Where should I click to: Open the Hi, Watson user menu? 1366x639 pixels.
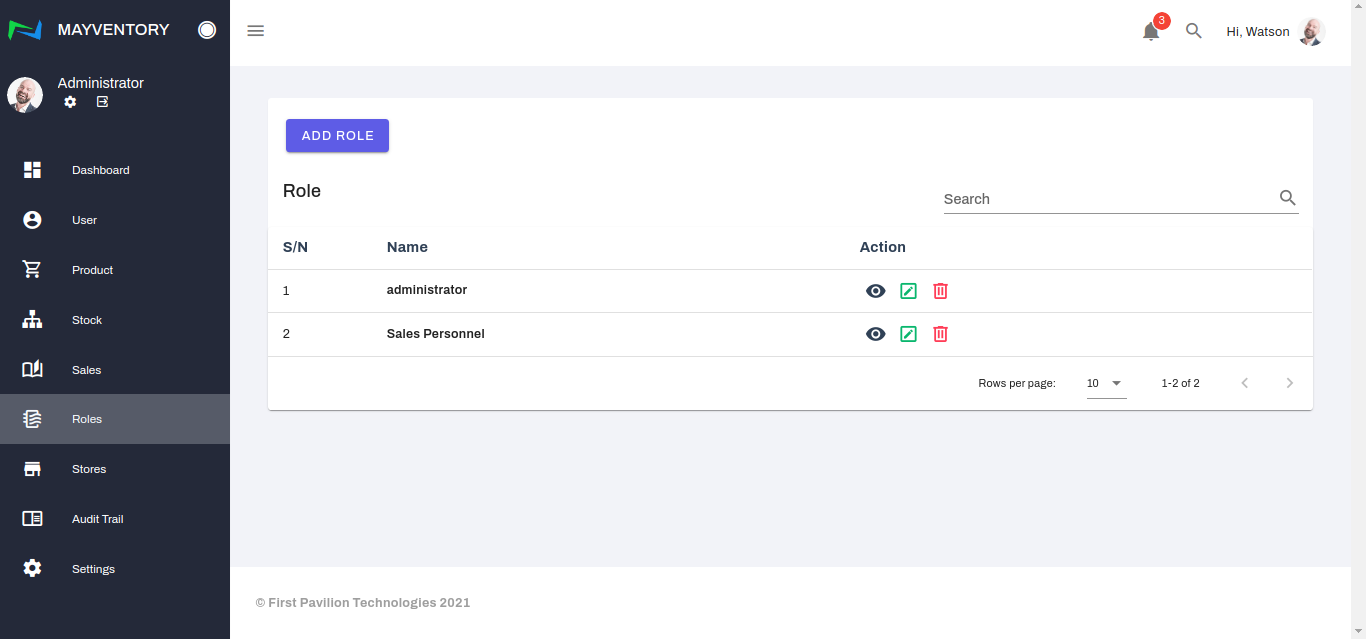[x=1275, y=32]
